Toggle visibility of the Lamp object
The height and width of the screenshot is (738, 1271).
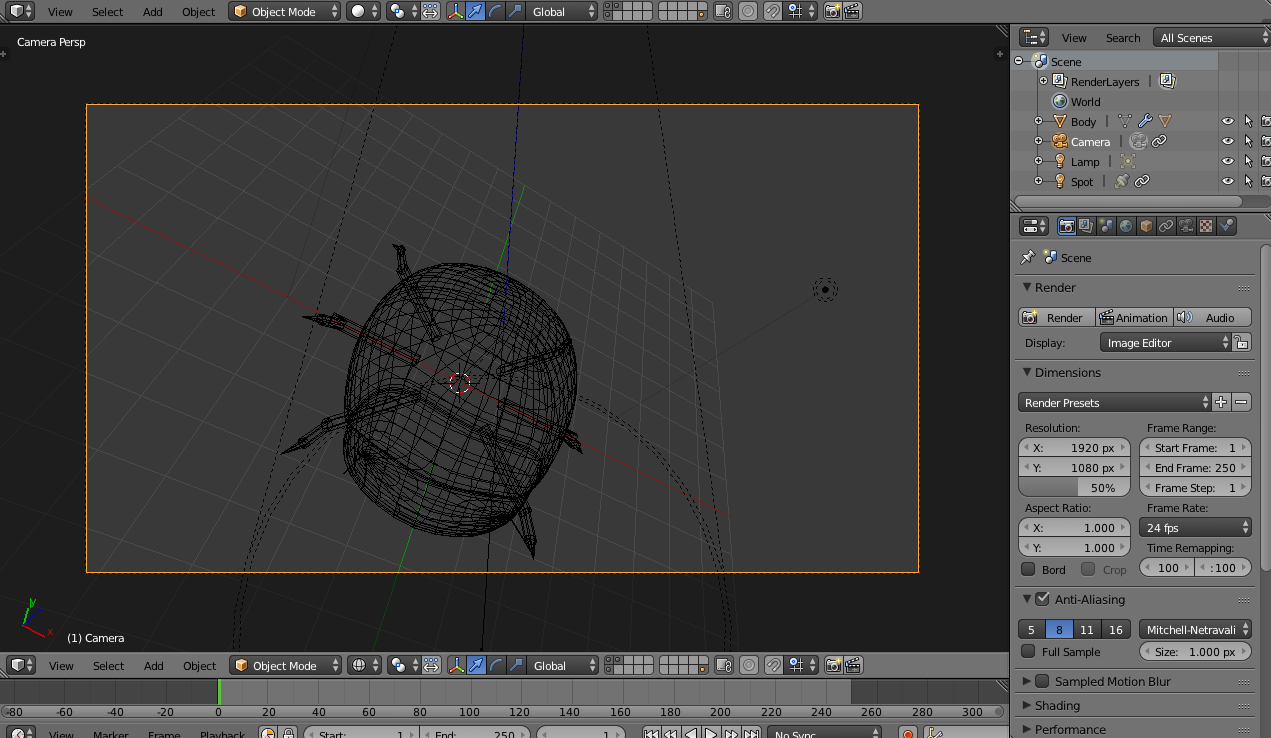pos(1227,161)
